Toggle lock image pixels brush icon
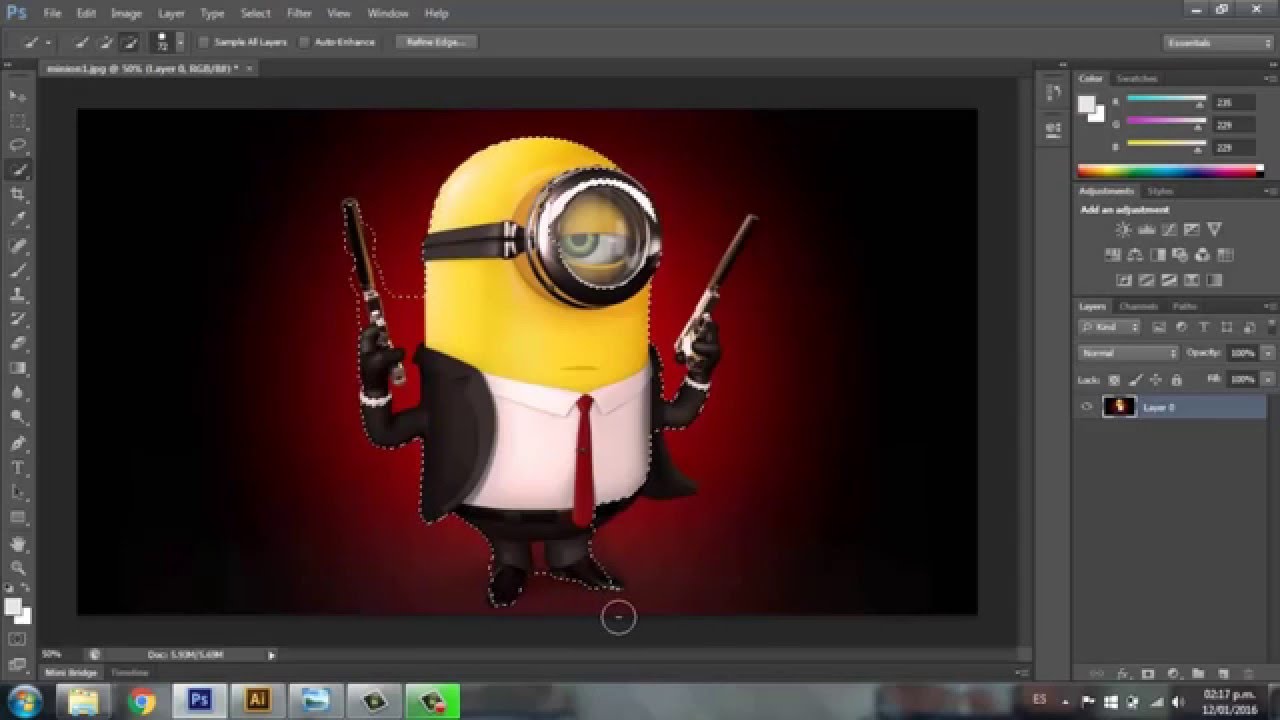Image resolution: width=1280 pixels, height=720 pixels. pyautogui.click(x=1135, y=380)
